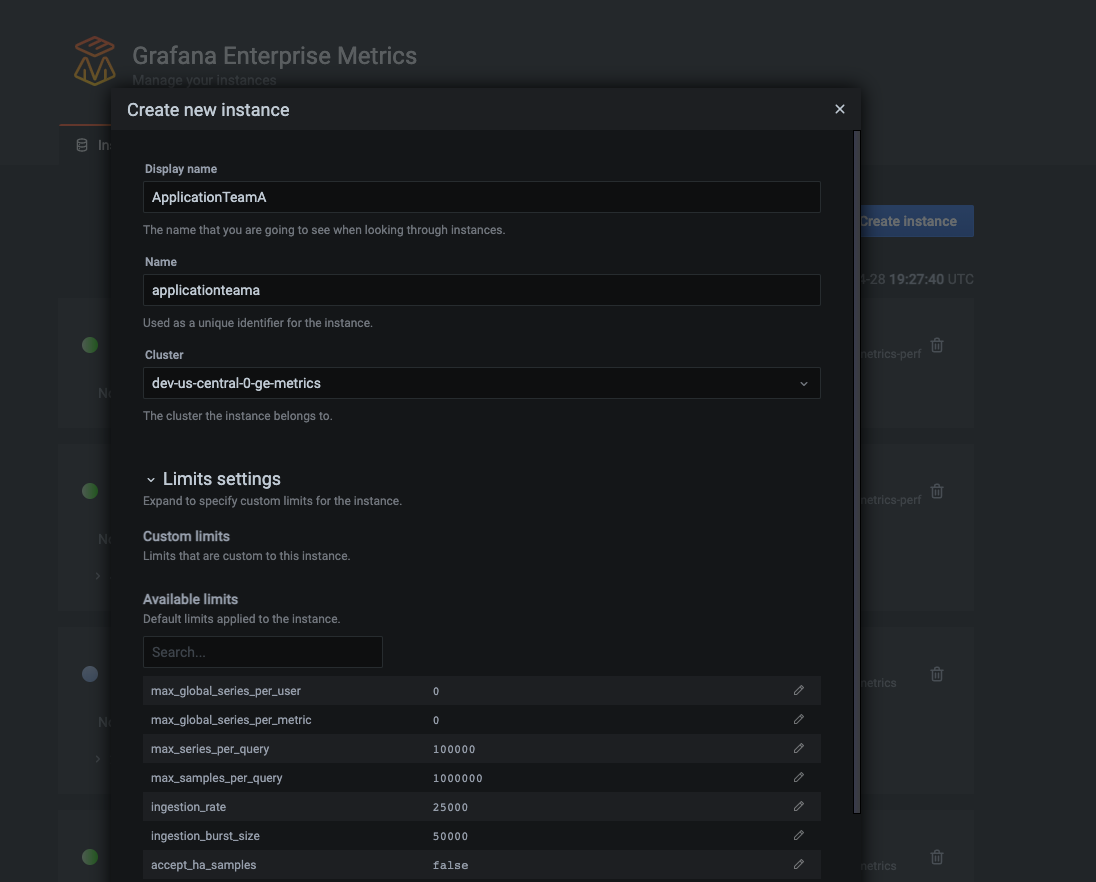This screenshot has height=882, width=1096.
Task: Click the second instance's trash delete icon
Action: pyautogui.click(x=937, y=491)
